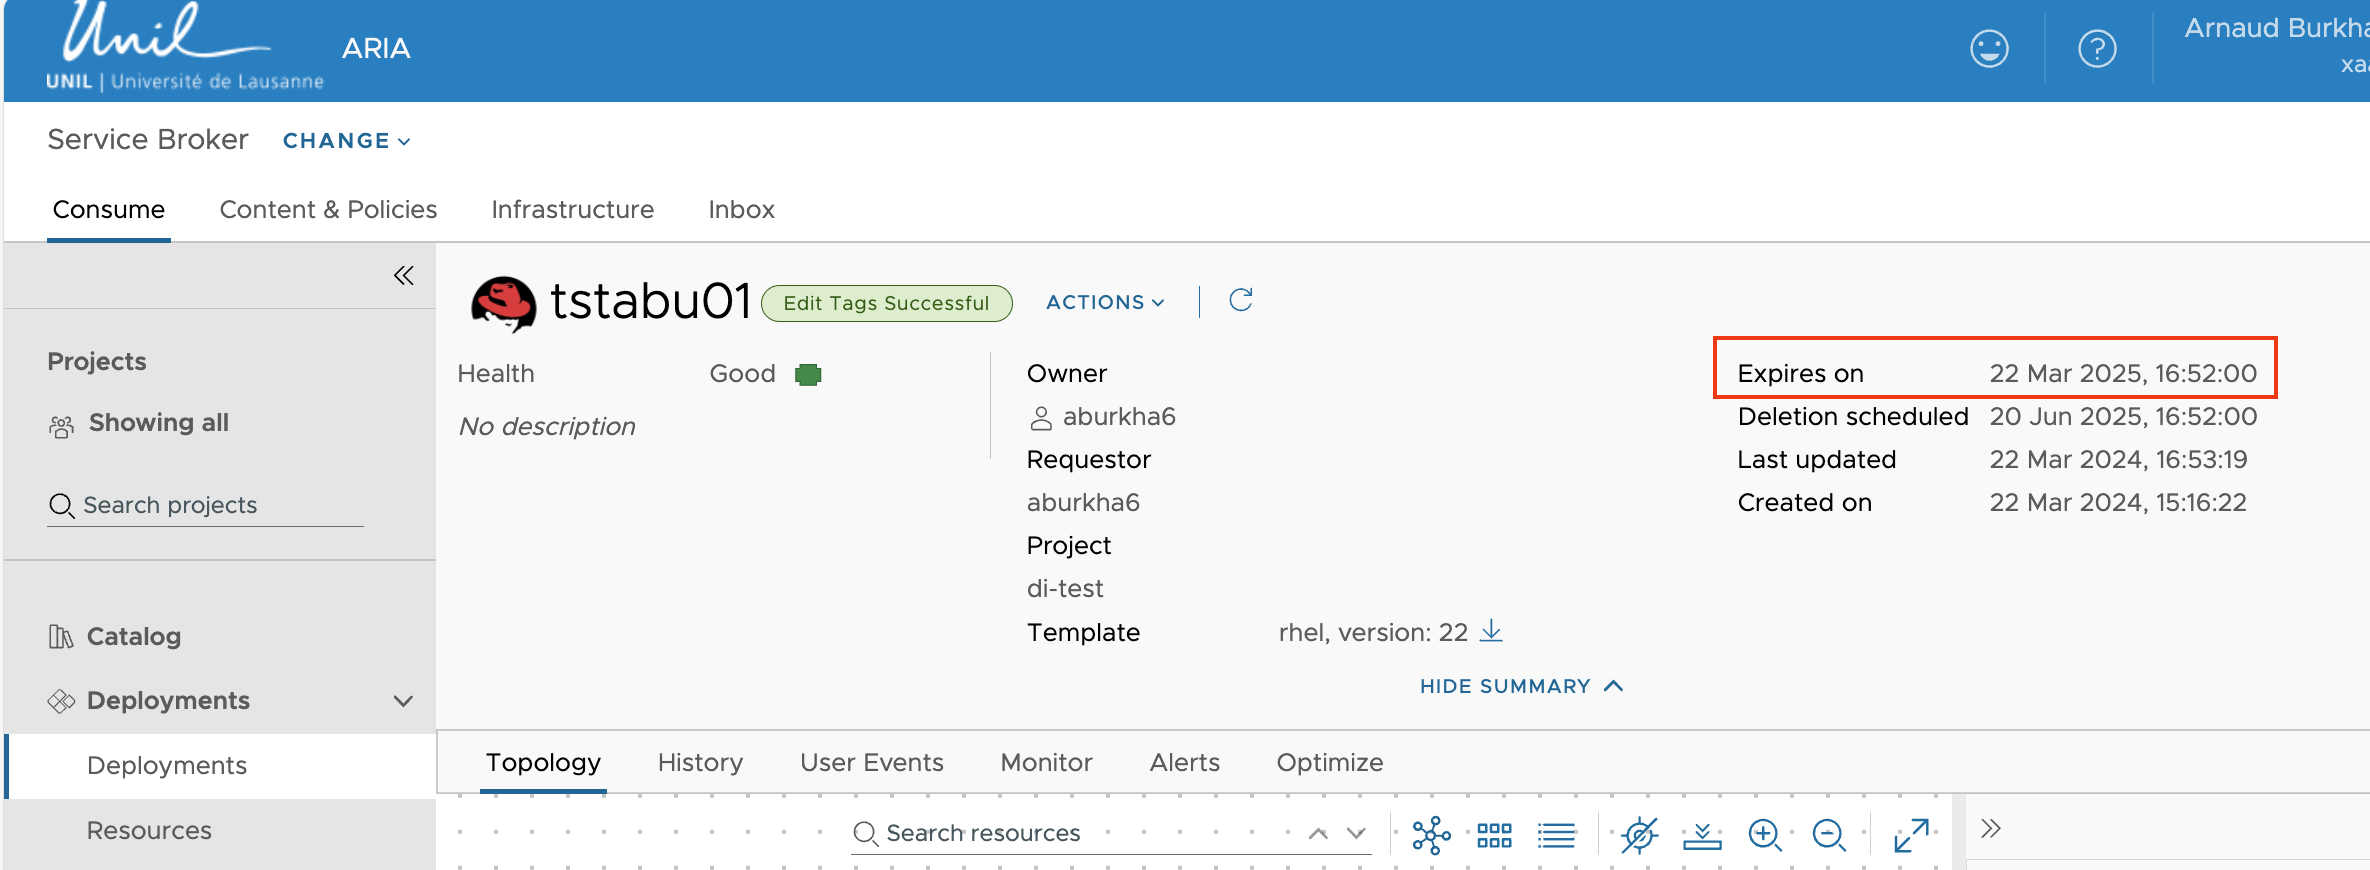Collapse the left sidebar with double chevron
Screen dimensions: 2370x870
(x=404, y=276)
